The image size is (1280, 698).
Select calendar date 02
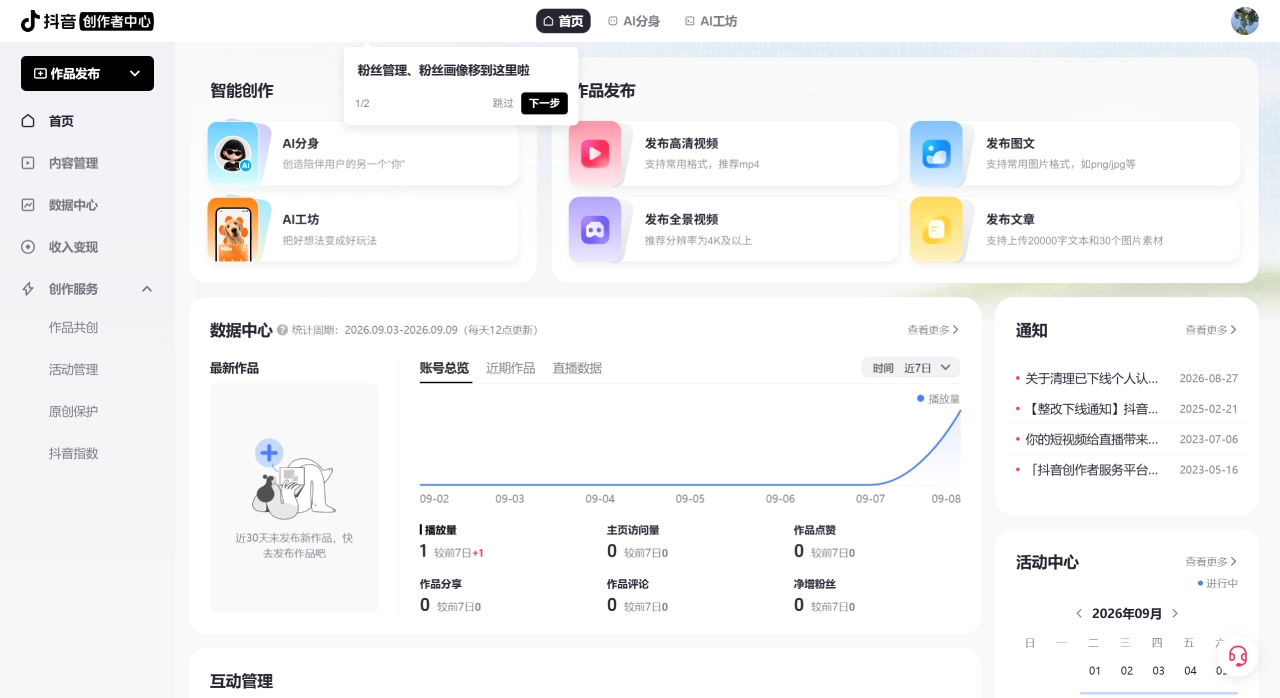[x=1127, y=671]
